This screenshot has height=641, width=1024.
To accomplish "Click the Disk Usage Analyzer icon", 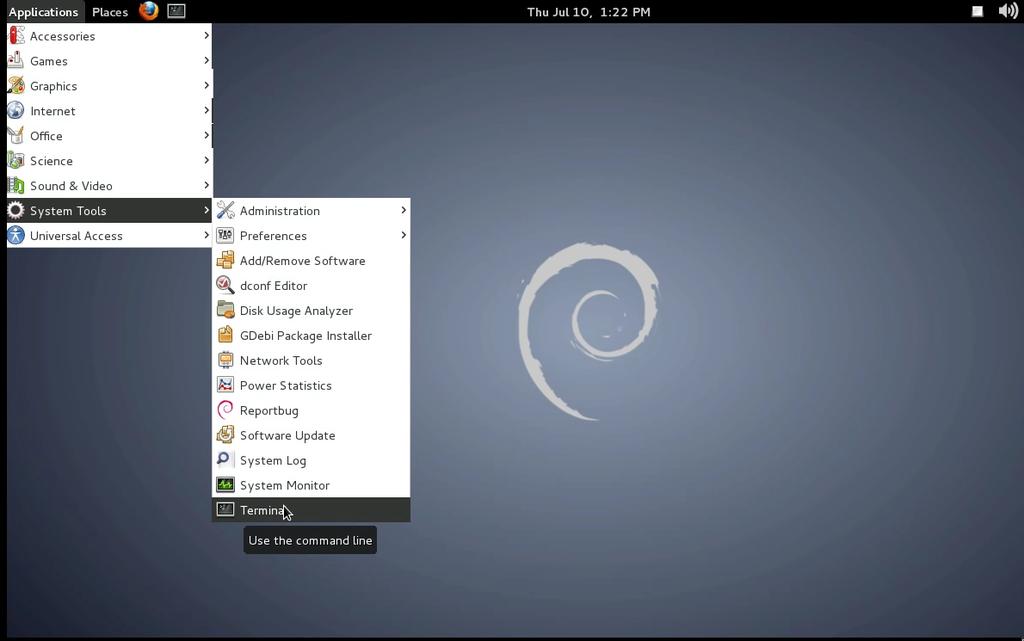I will pyautogui.click(x=225, y=310).
